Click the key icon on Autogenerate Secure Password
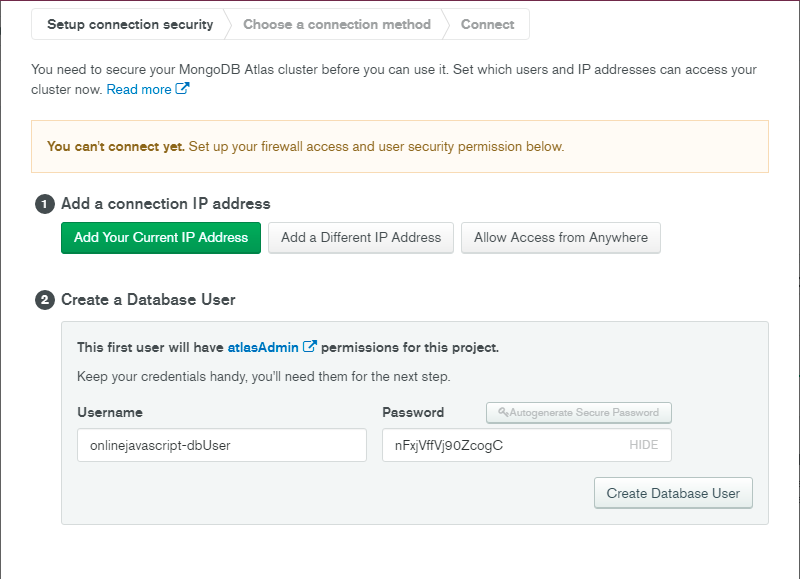Viewport: 800px width, 579px height. pyautogui.click(x=503, y=412)
